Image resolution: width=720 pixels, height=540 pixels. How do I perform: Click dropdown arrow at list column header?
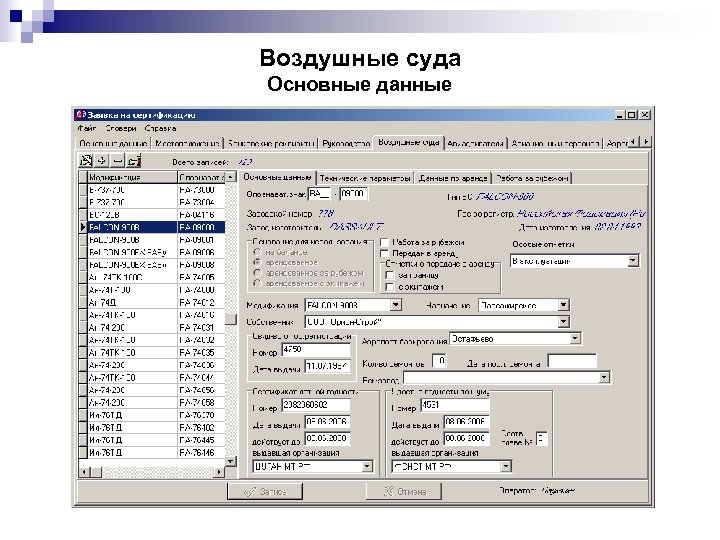click(231, 177)
